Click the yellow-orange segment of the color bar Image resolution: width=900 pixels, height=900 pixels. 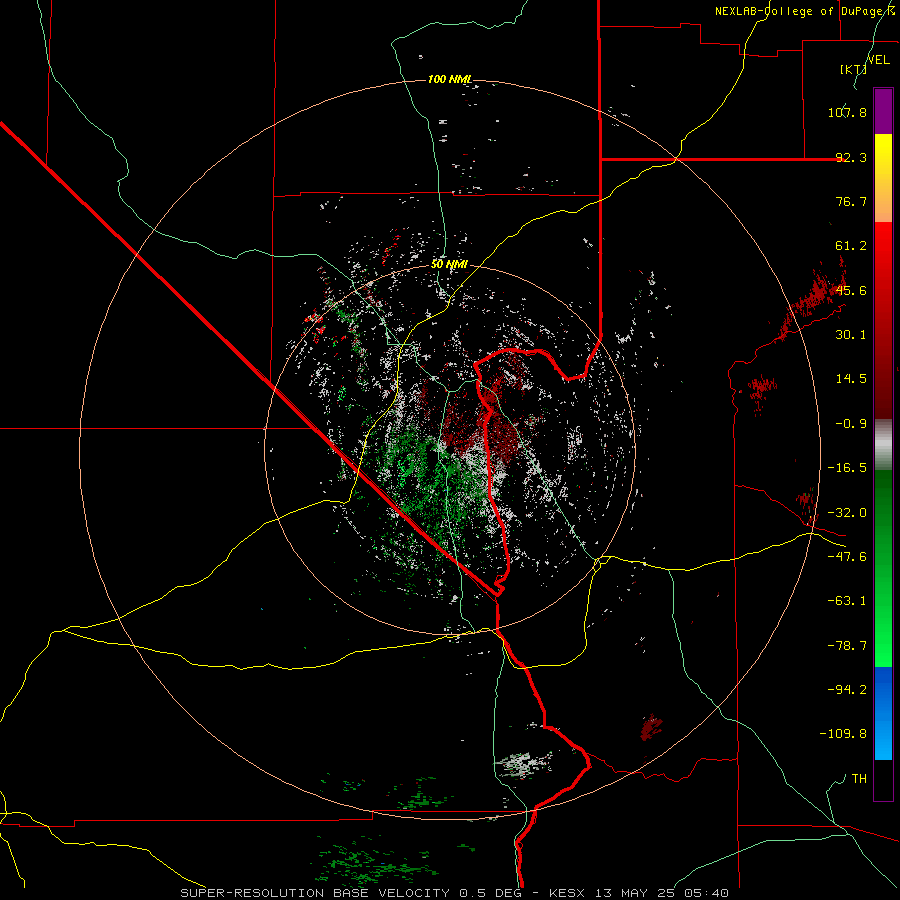883,178
